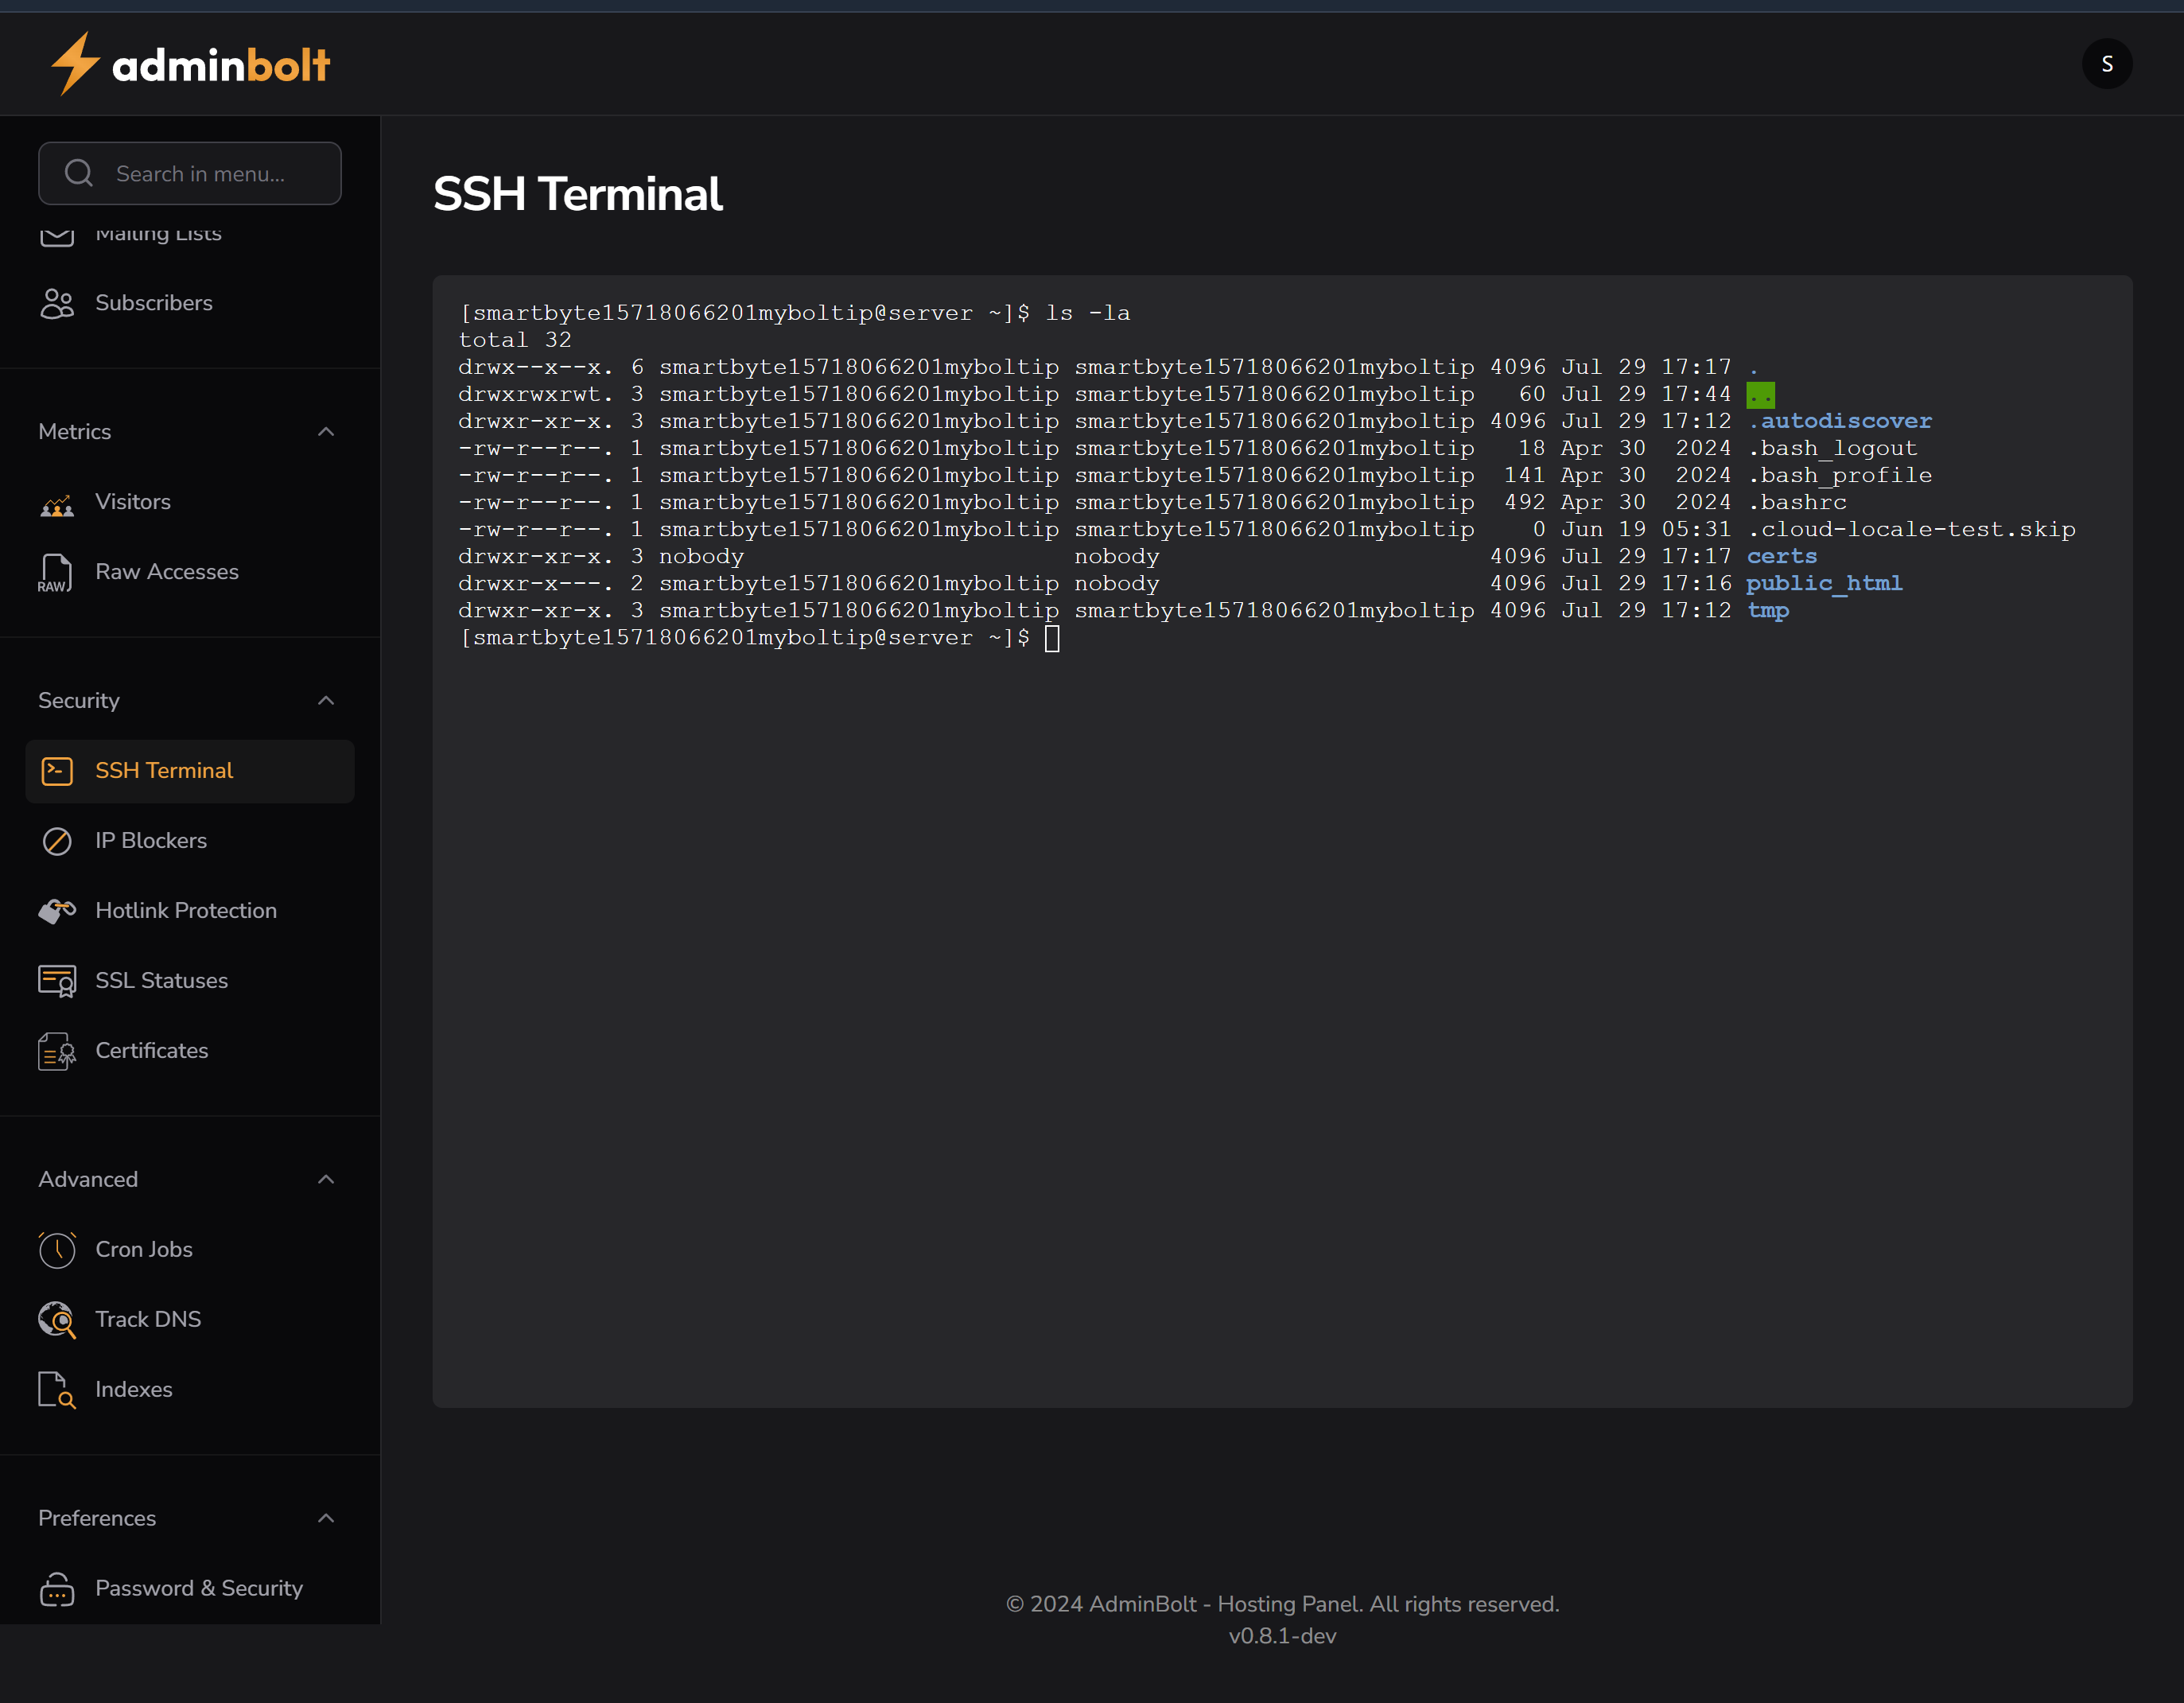
Task: Collapse the Preferences section
Action: (x=326, y=1517)
